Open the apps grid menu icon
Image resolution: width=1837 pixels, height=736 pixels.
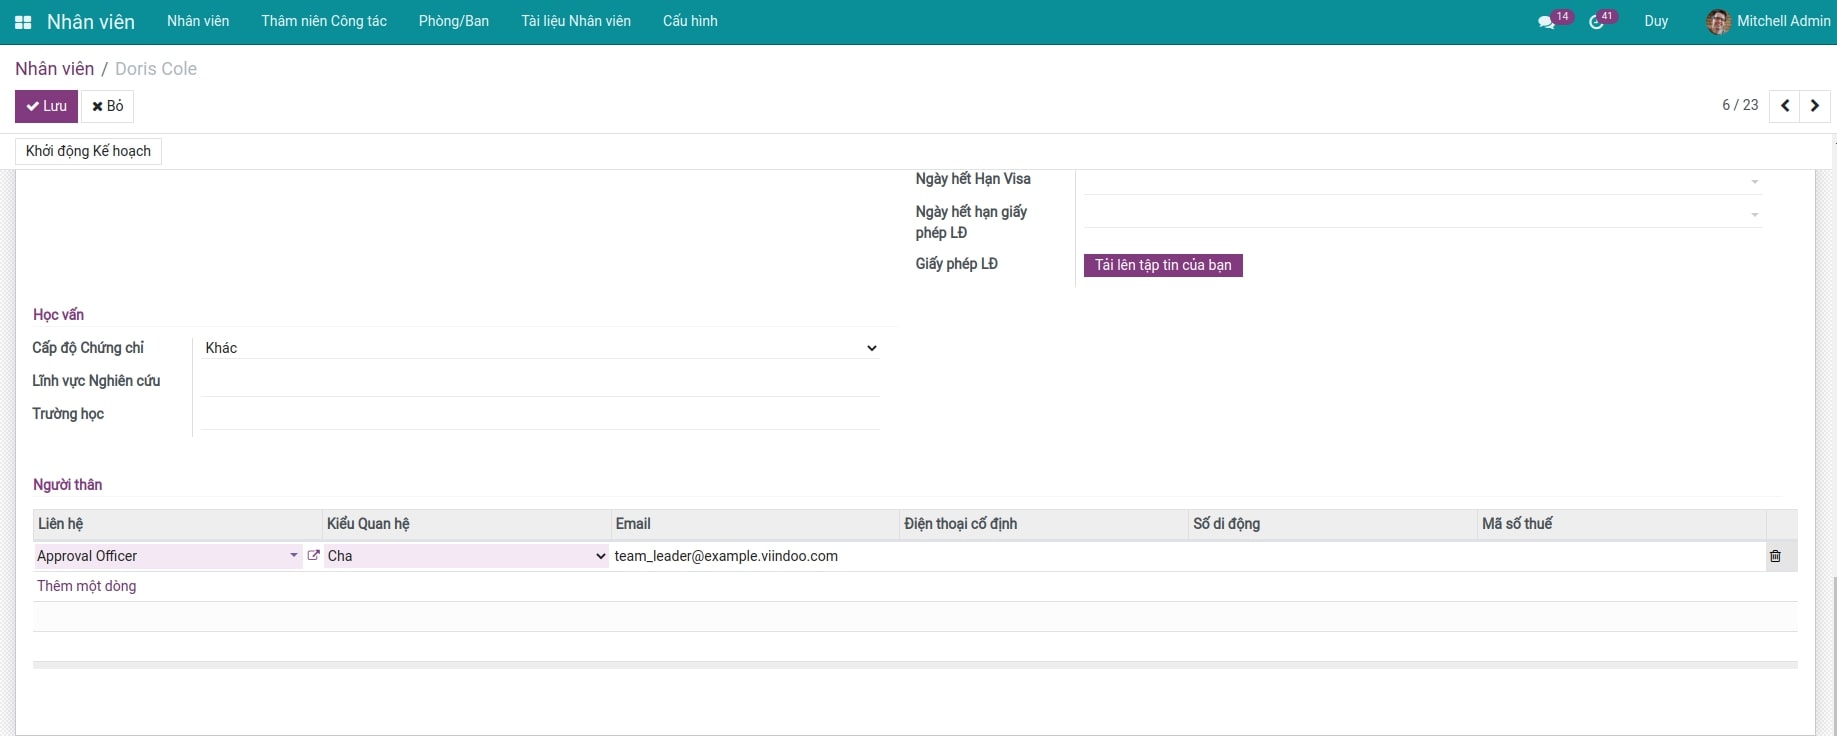pyautogui.click(x=23, y=22)
